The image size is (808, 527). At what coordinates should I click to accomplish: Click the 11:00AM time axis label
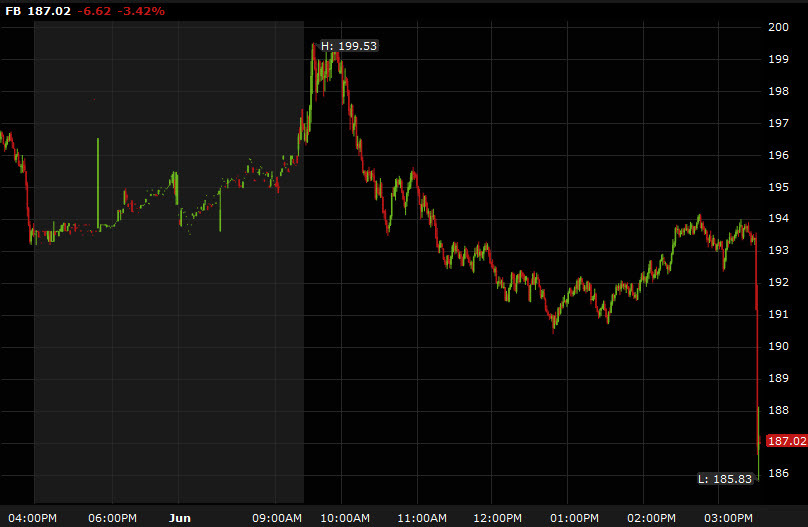422,518
